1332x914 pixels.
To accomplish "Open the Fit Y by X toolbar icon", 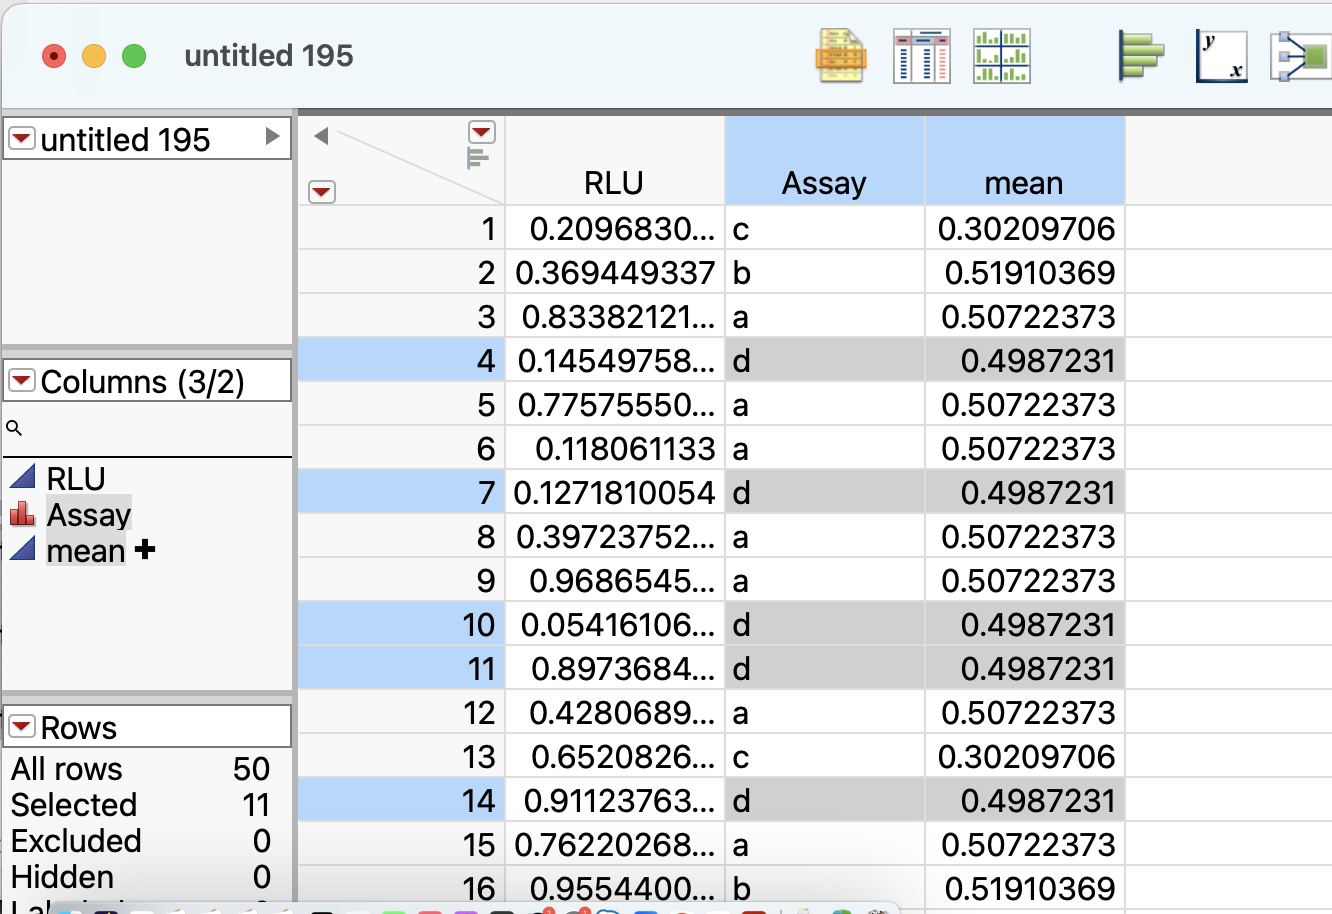I will (1221, 56).
